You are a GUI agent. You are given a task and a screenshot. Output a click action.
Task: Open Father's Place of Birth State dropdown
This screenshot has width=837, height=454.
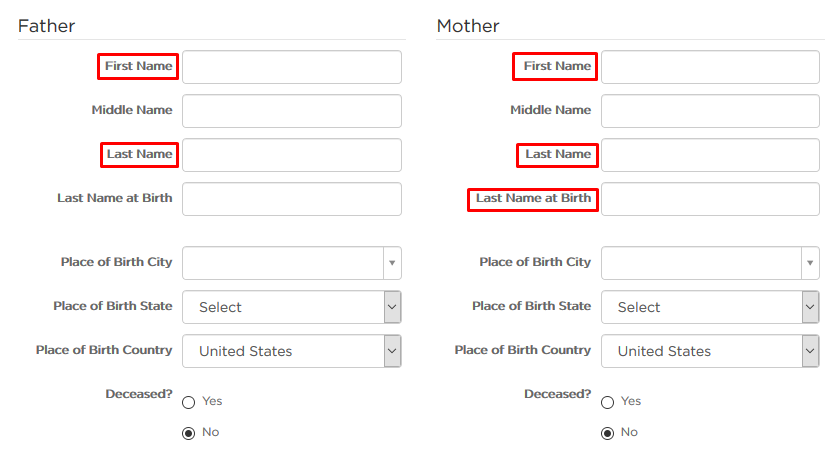[x=291, y=307]
